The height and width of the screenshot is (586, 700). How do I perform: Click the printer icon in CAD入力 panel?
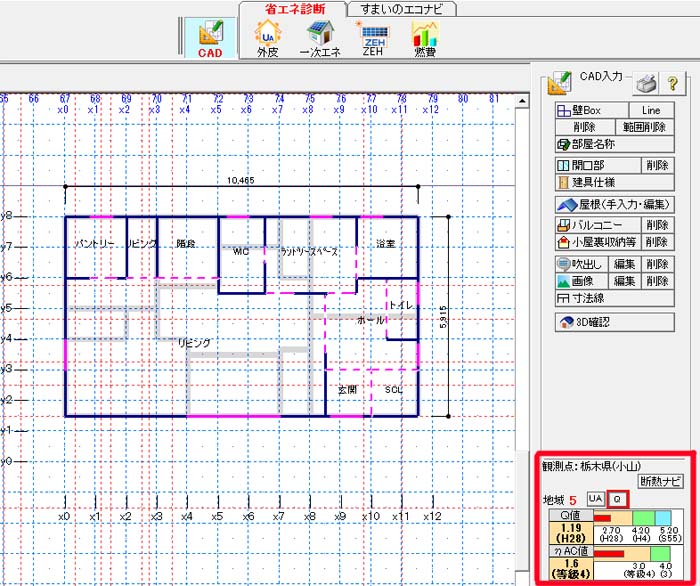pos(646,83)
